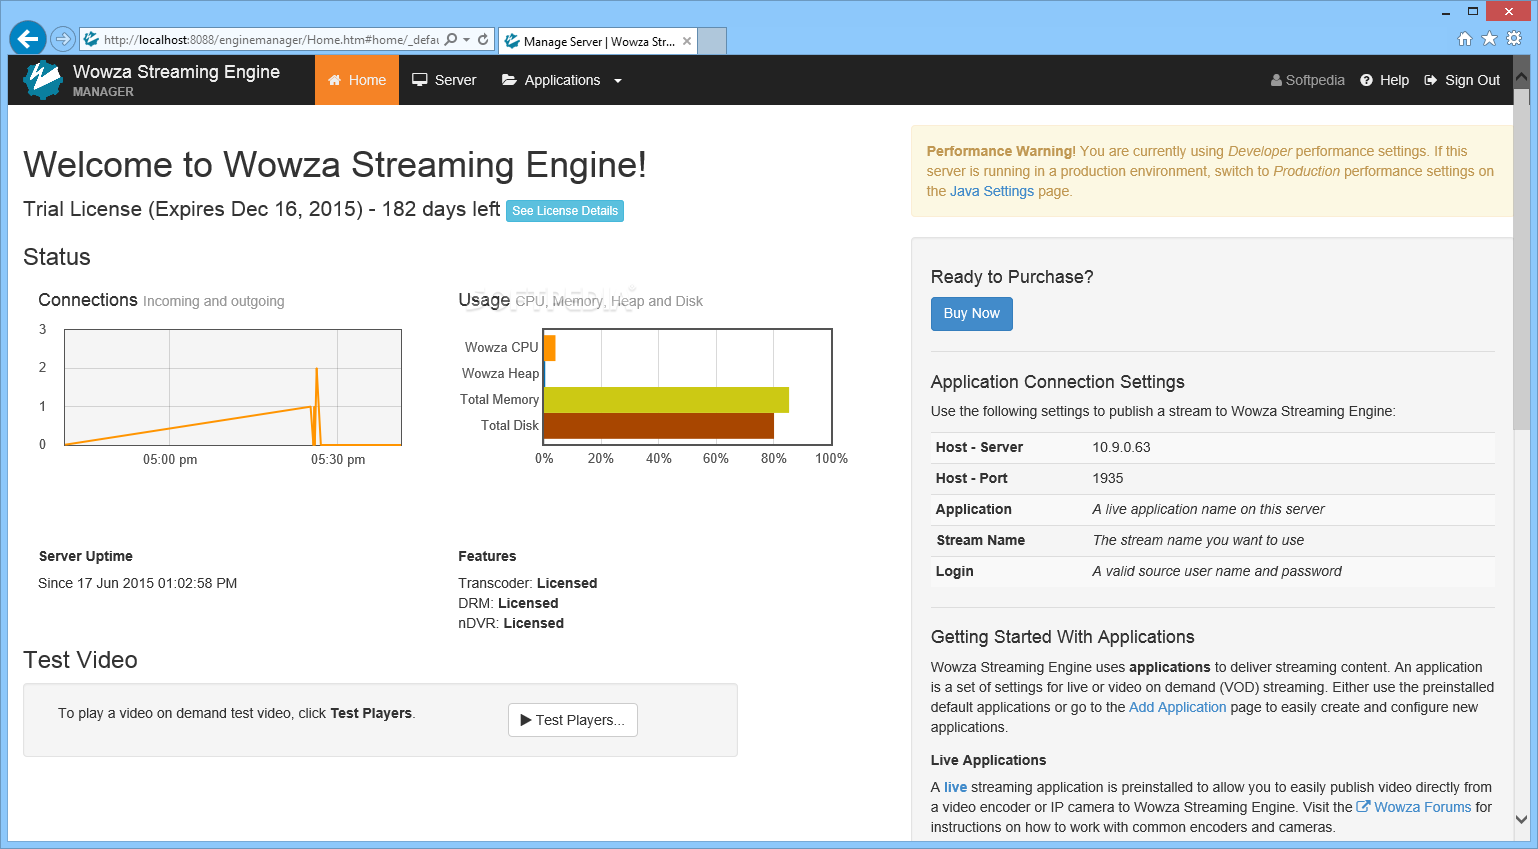
Task: Click the Wowza Streaming Engine logo
Action: point(42,79)
